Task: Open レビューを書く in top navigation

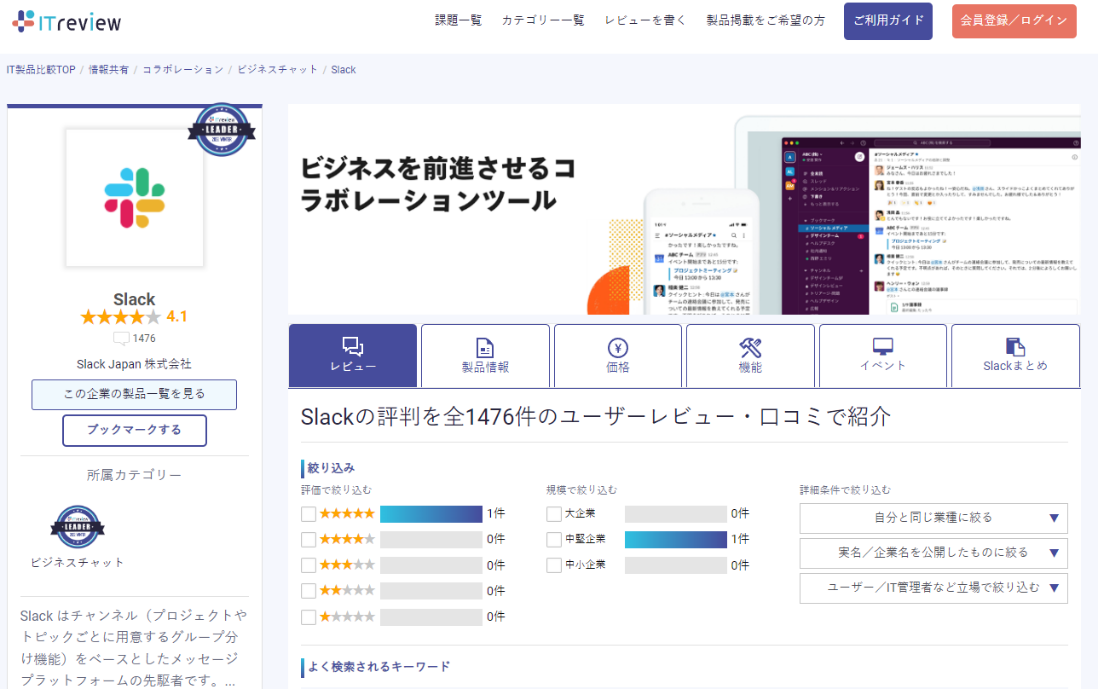Action: click(645, 20)
